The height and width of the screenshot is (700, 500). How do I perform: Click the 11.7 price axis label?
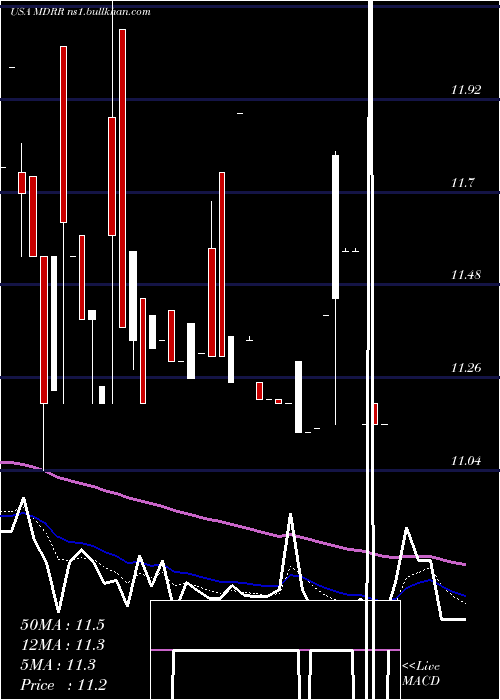[462, 183]
